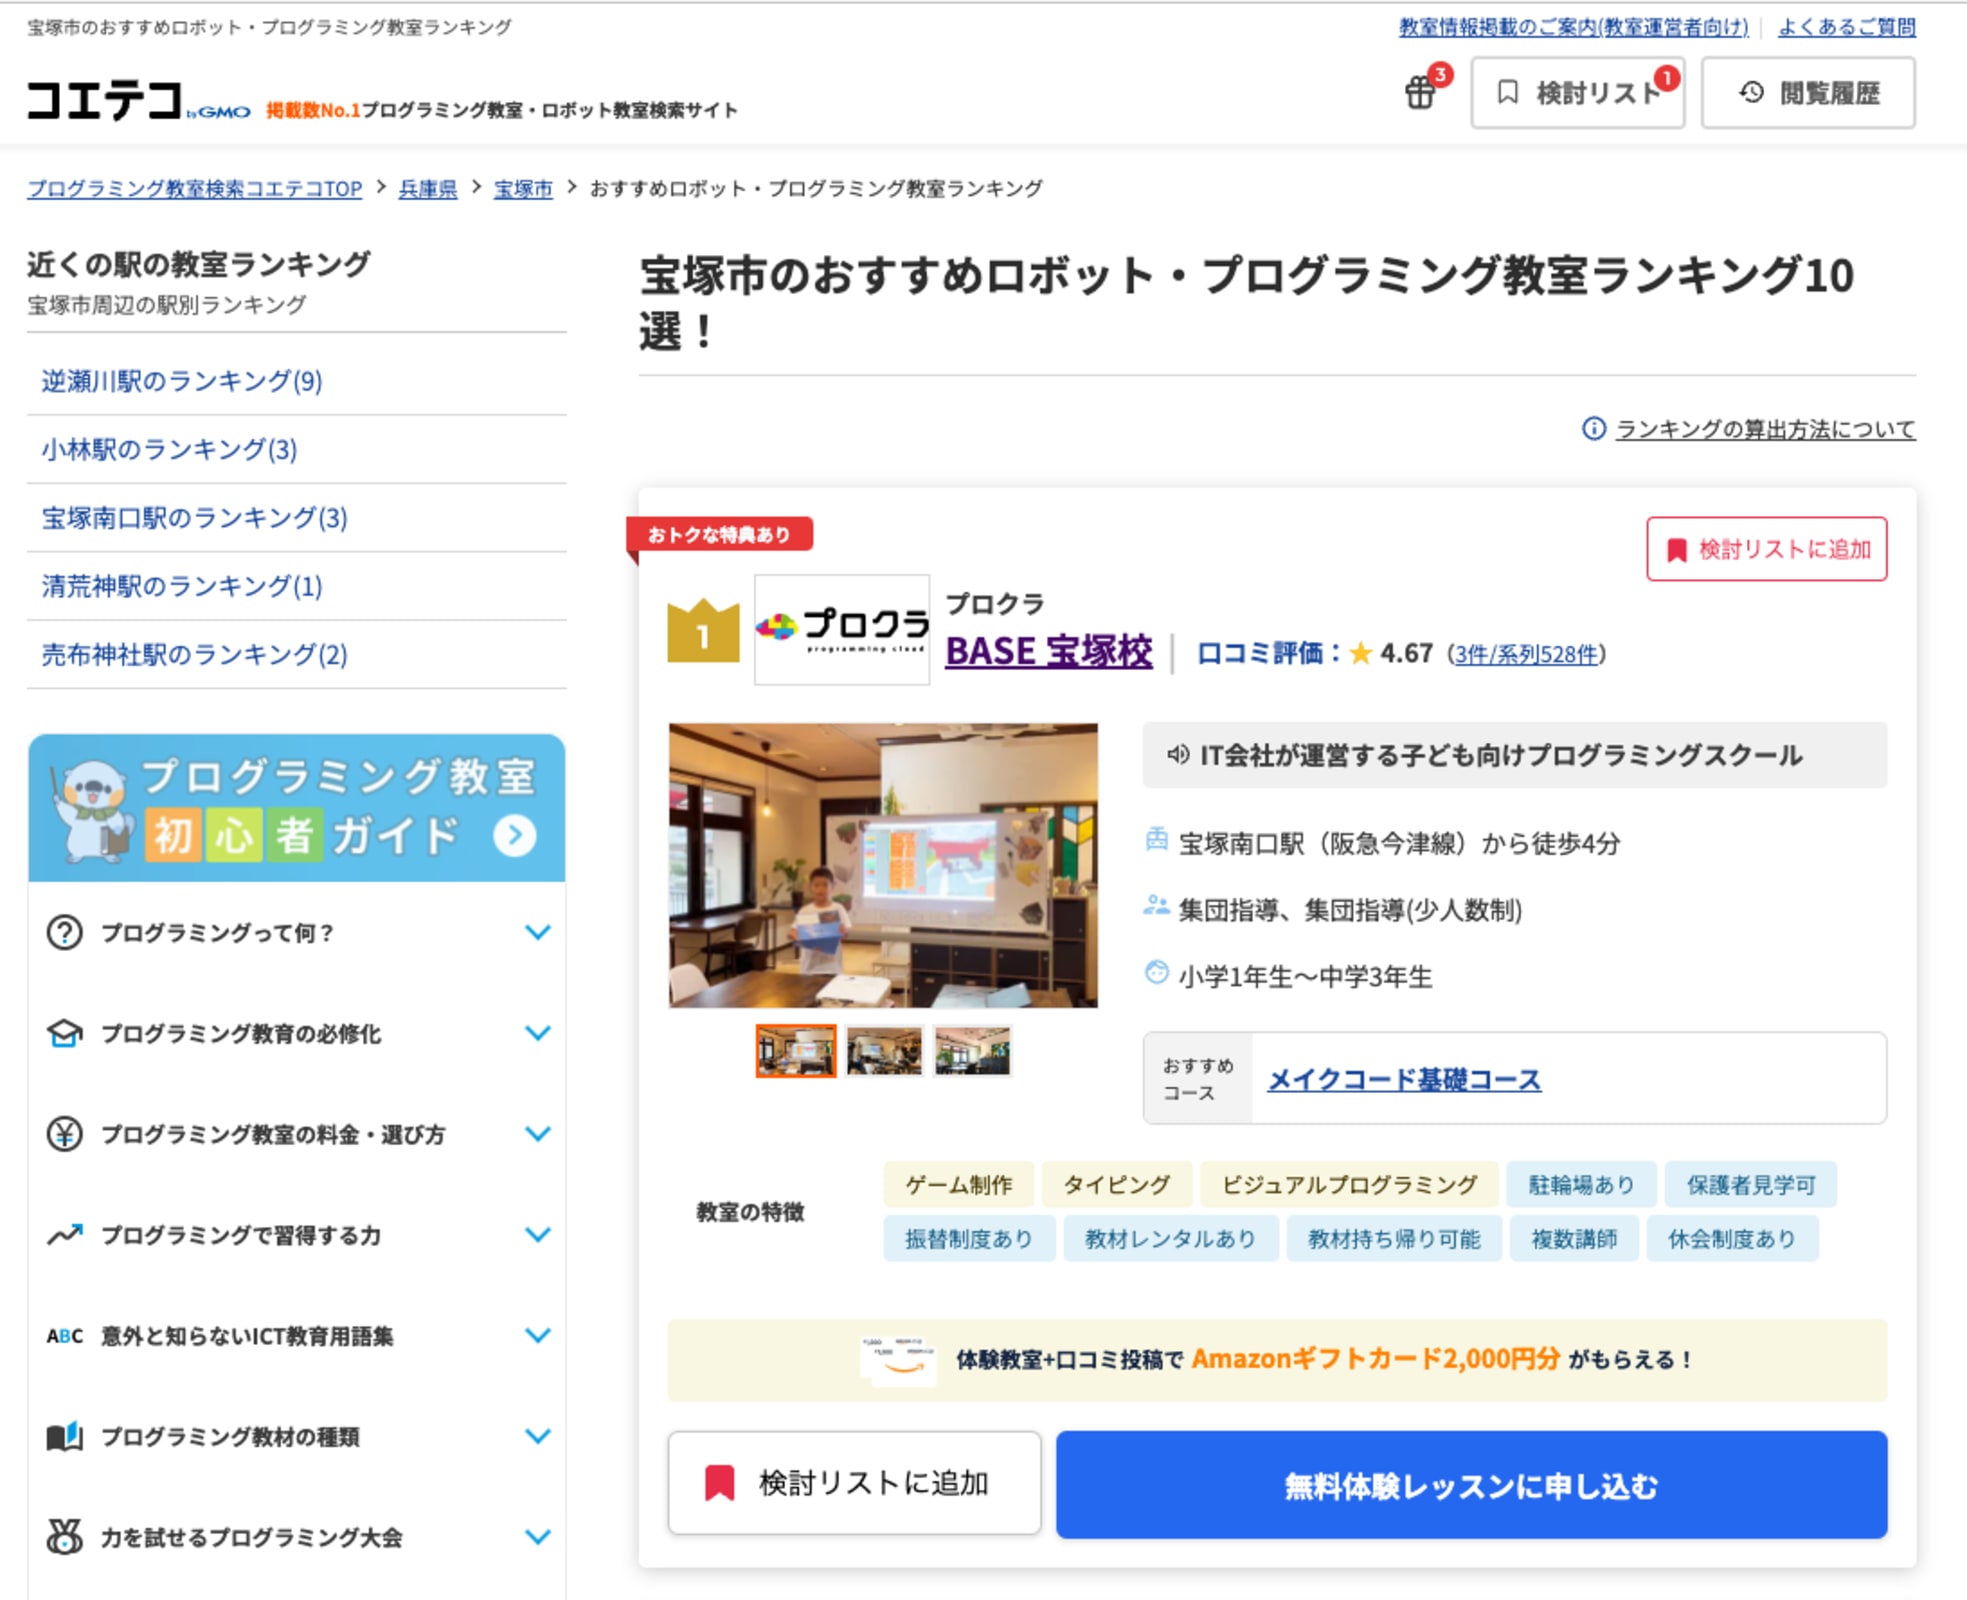The height and width of the screenshot is (1600, 1967).
Task: Expand 力を試せるプログラミング大会 section
Action: coord(537,1537)
